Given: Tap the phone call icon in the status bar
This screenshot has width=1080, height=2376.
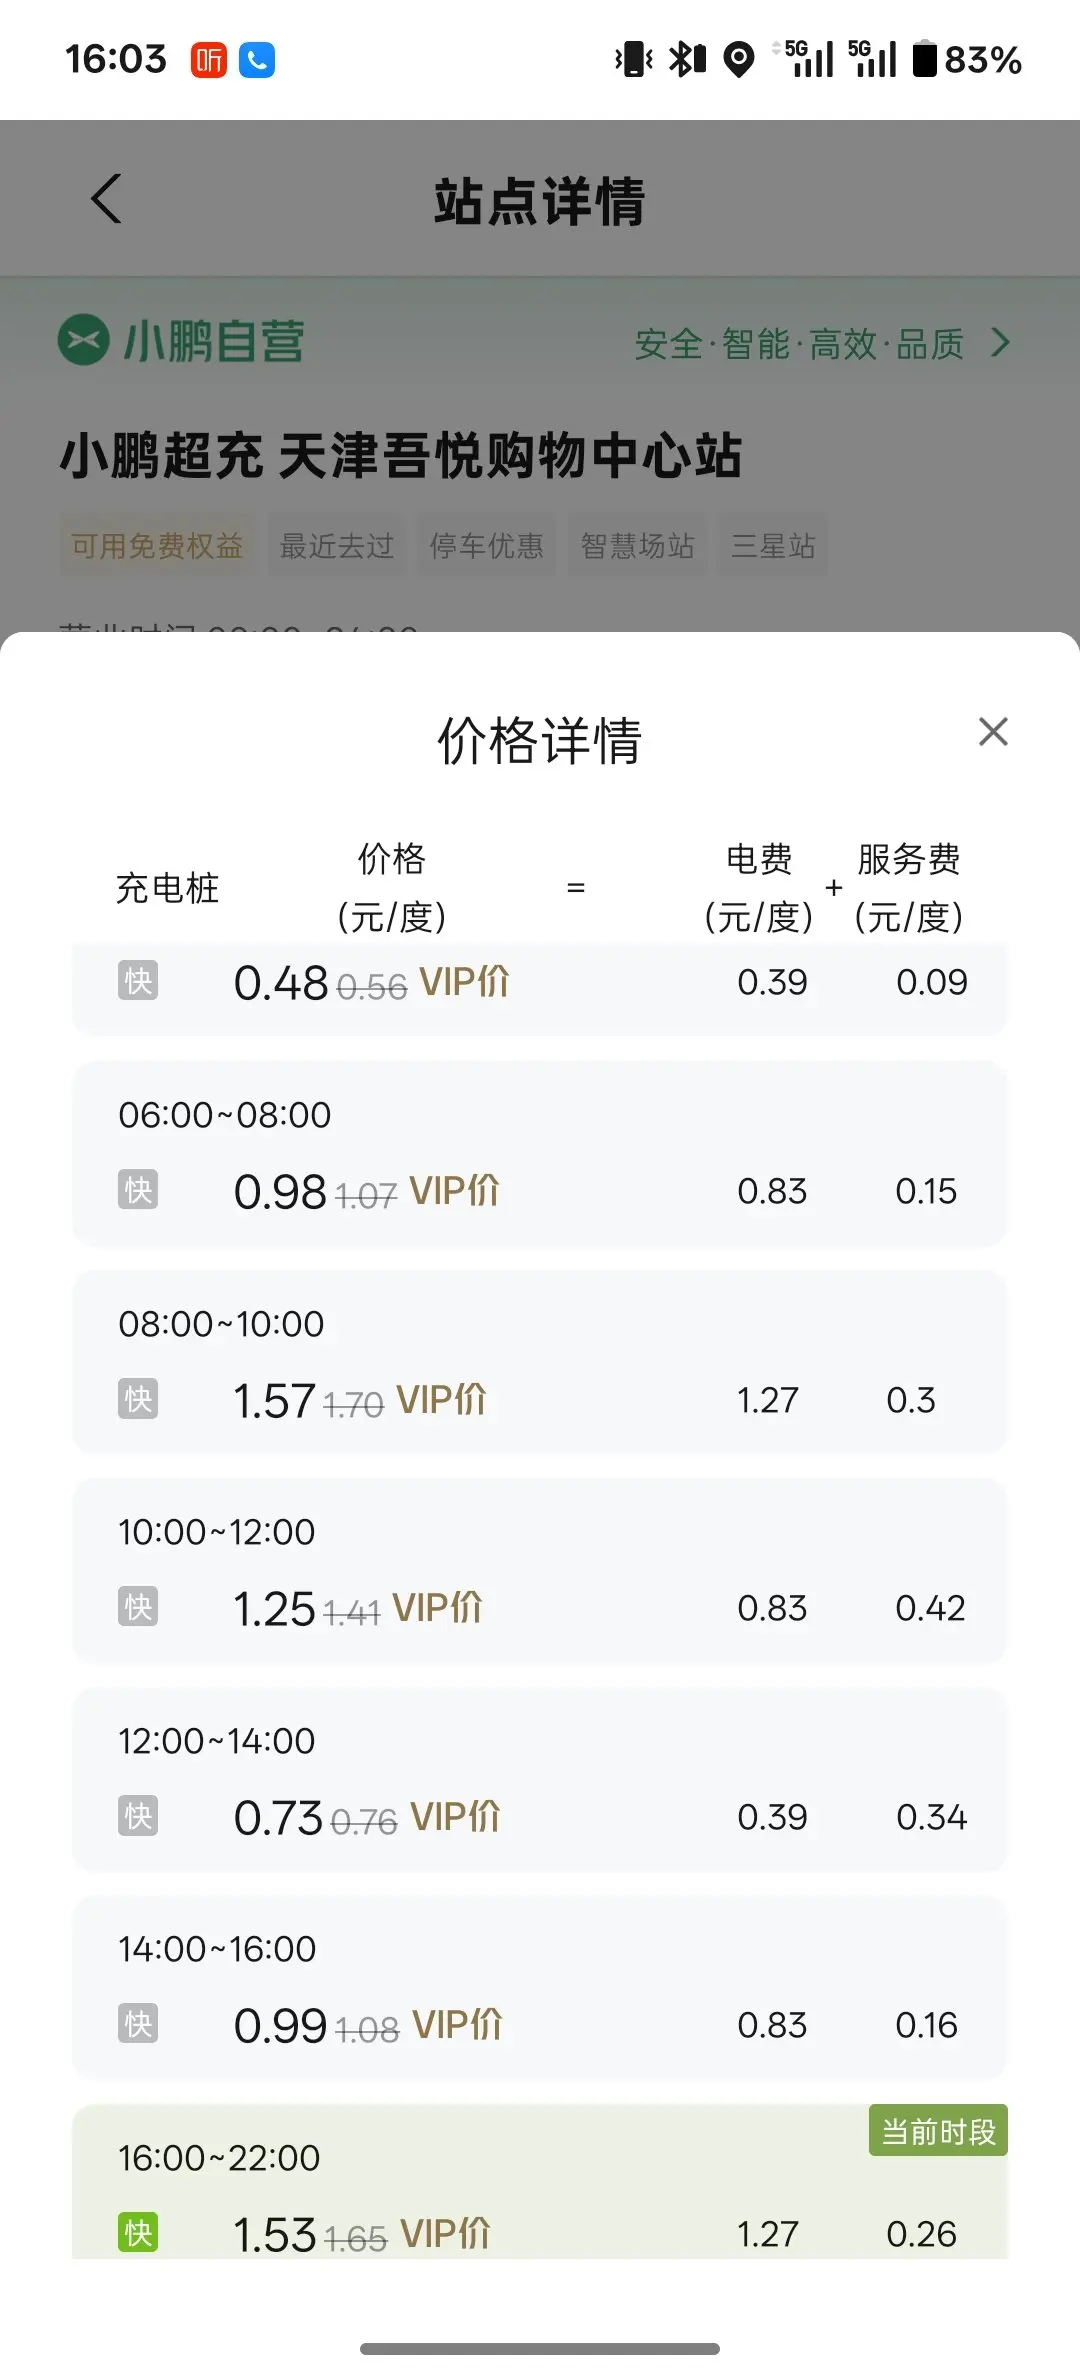Looking at the screenshot, I should pyautogui.click(x=257, y=60).
